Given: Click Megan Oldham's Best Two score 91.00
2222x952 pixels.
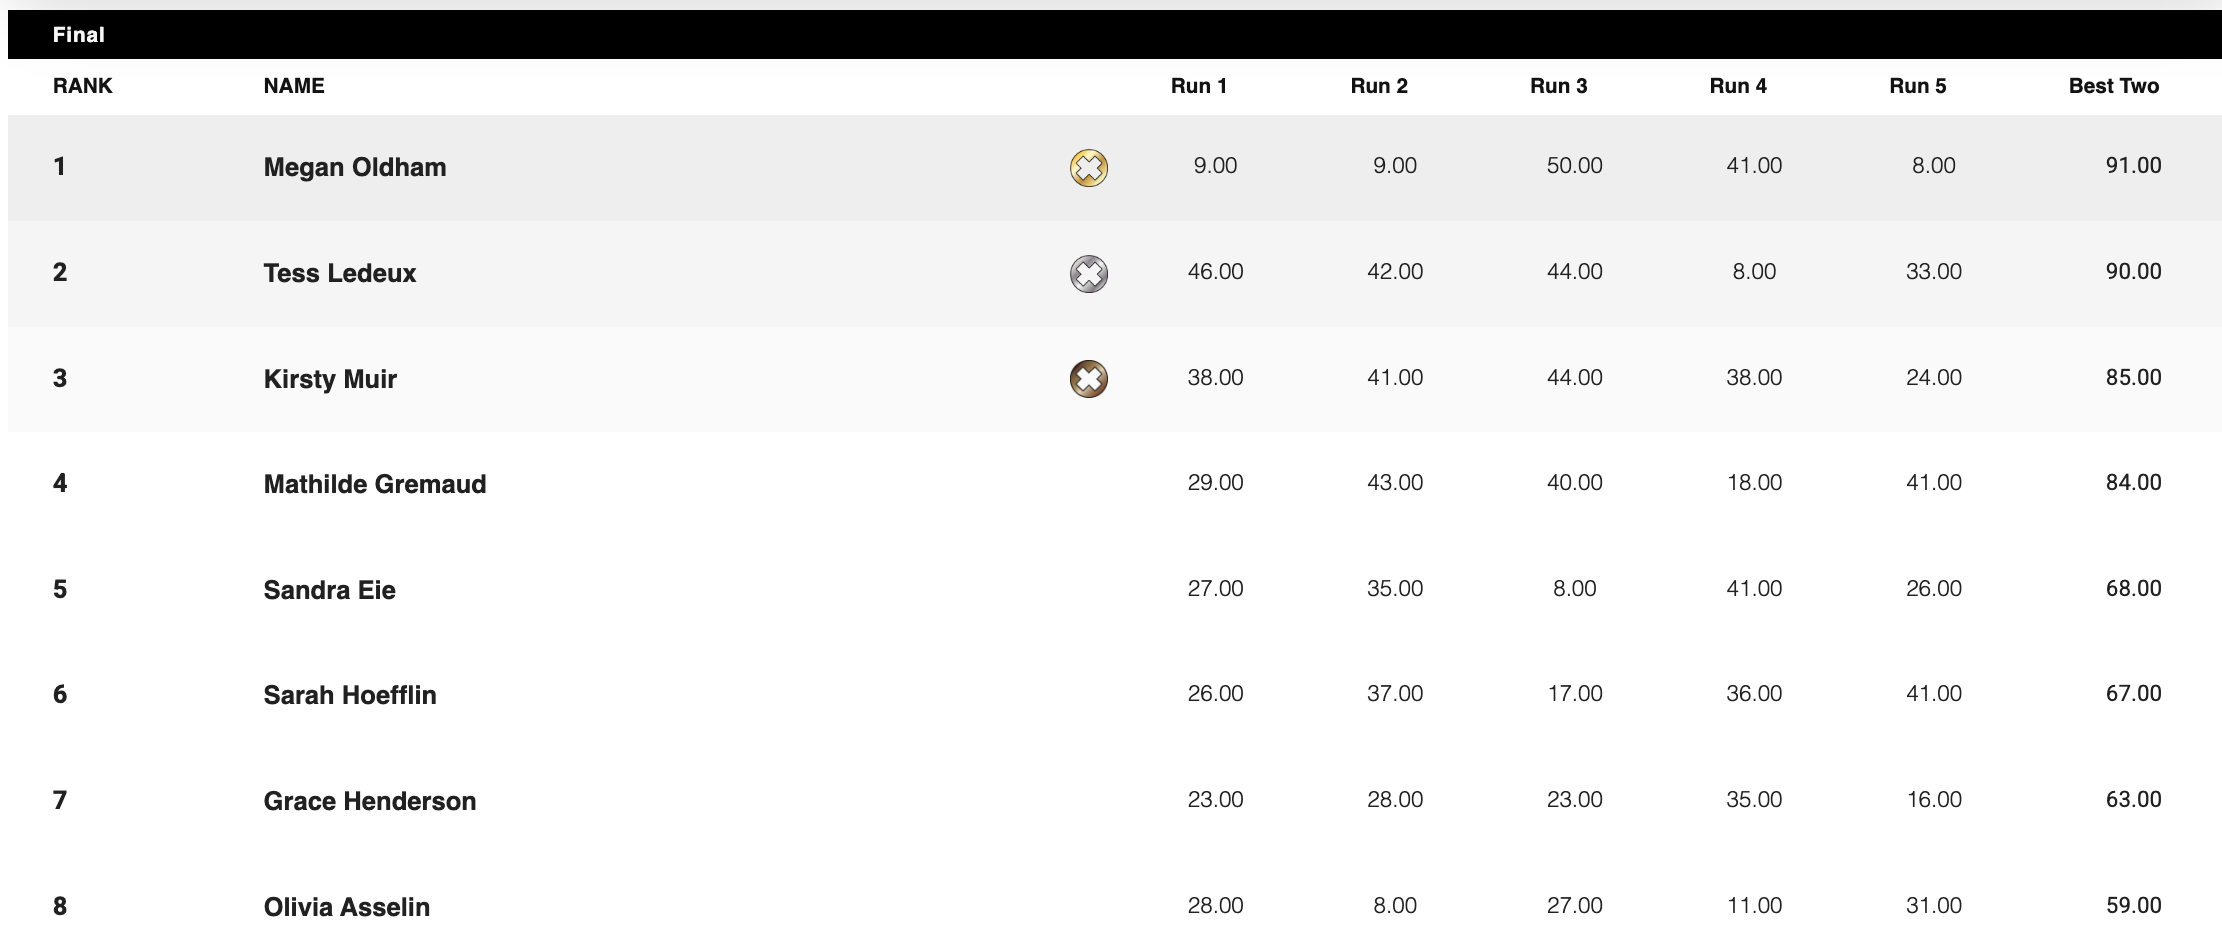Looking at the screenshot, I should pyautogui.click(x=2133, y=166).
